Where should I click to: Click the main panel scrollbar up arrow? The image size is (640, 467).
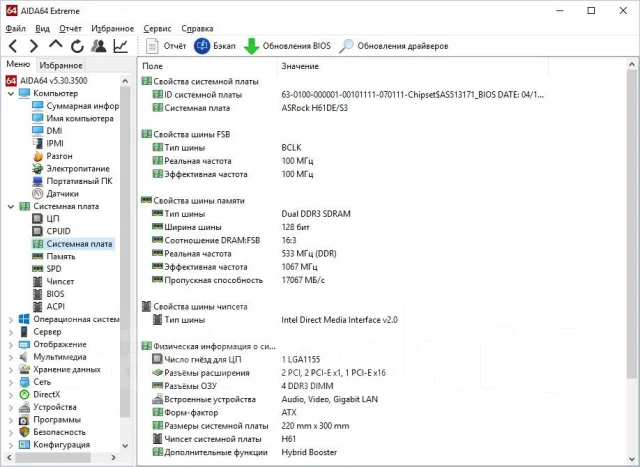coord(632,64)
